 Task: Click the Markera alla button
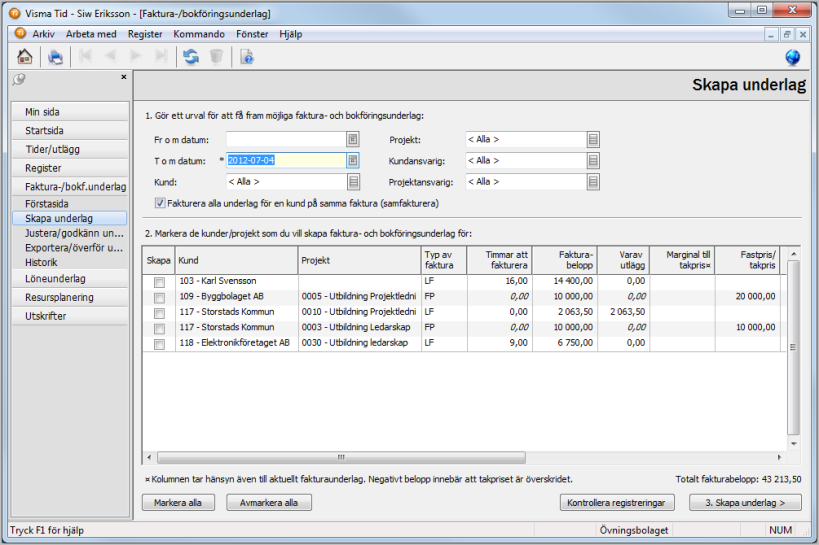[x=178, y=503]
